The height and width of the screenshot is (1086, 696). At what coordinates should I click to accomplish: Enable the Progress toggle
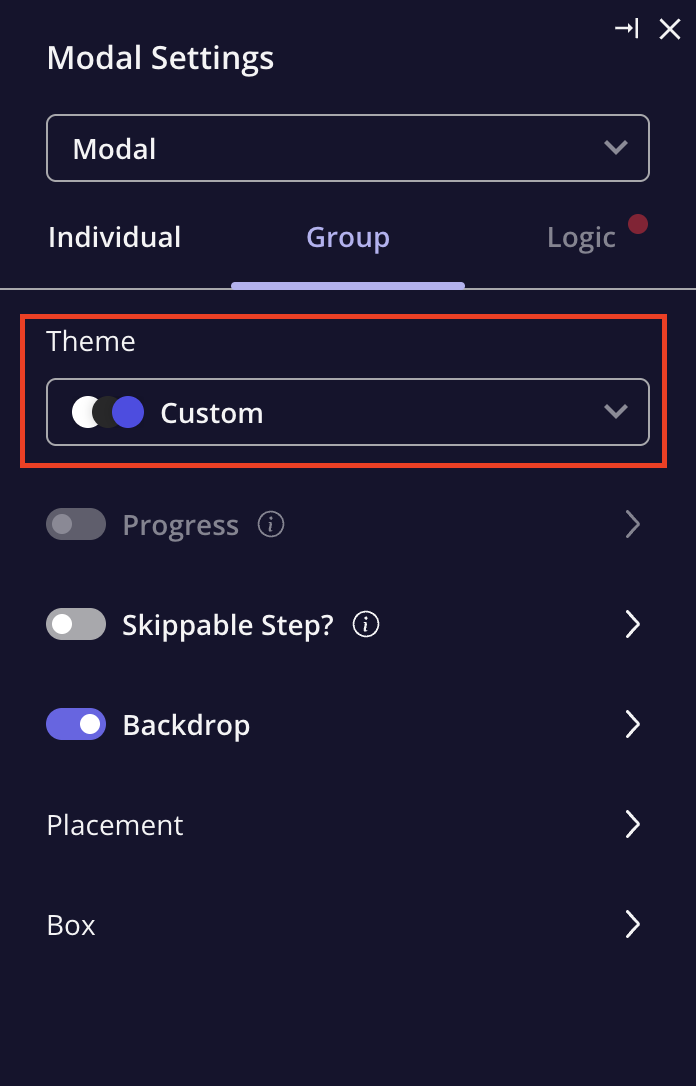pos(76,524)
